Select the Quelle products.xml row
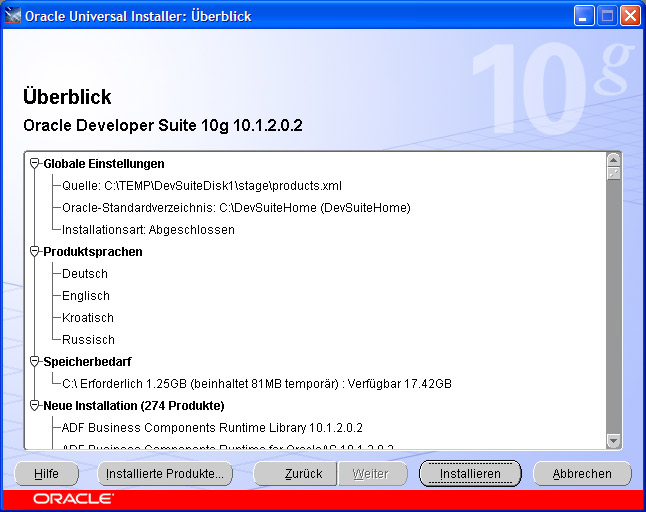The image size is (646, 512). pyautogui.click(x=202, y=186)
